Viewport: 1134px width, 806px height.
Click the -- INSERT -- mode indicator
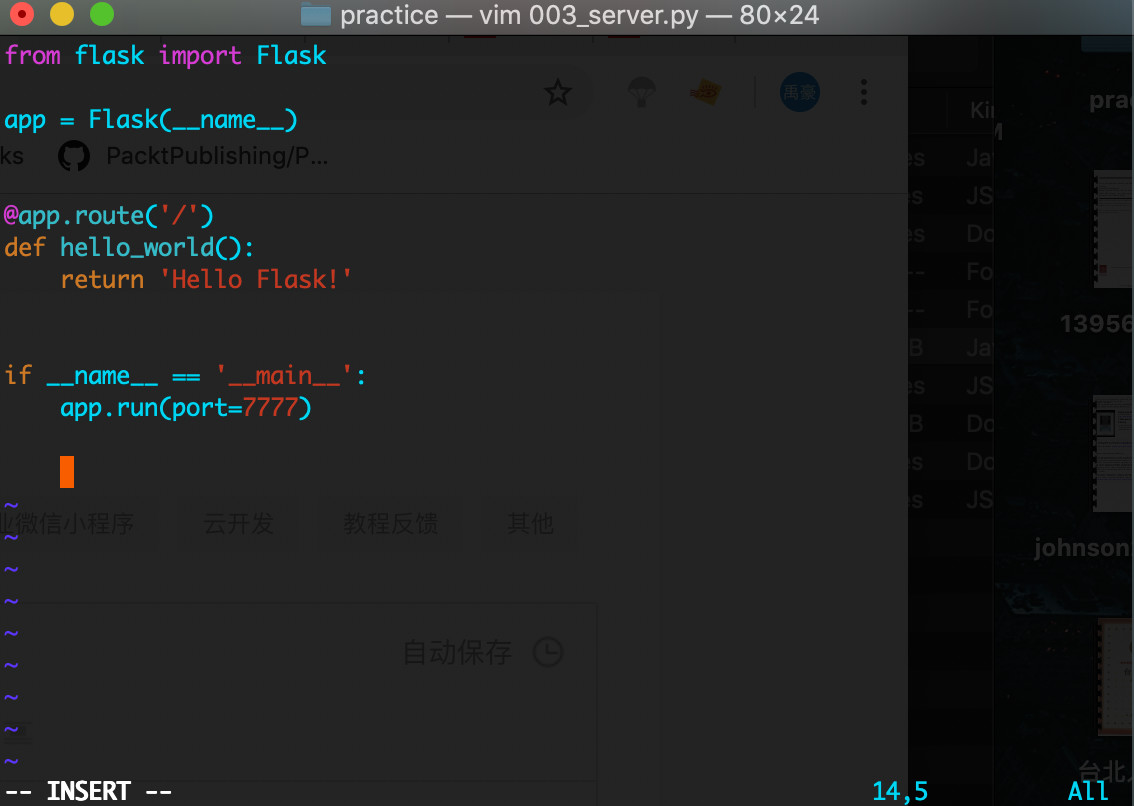[88, 791]
